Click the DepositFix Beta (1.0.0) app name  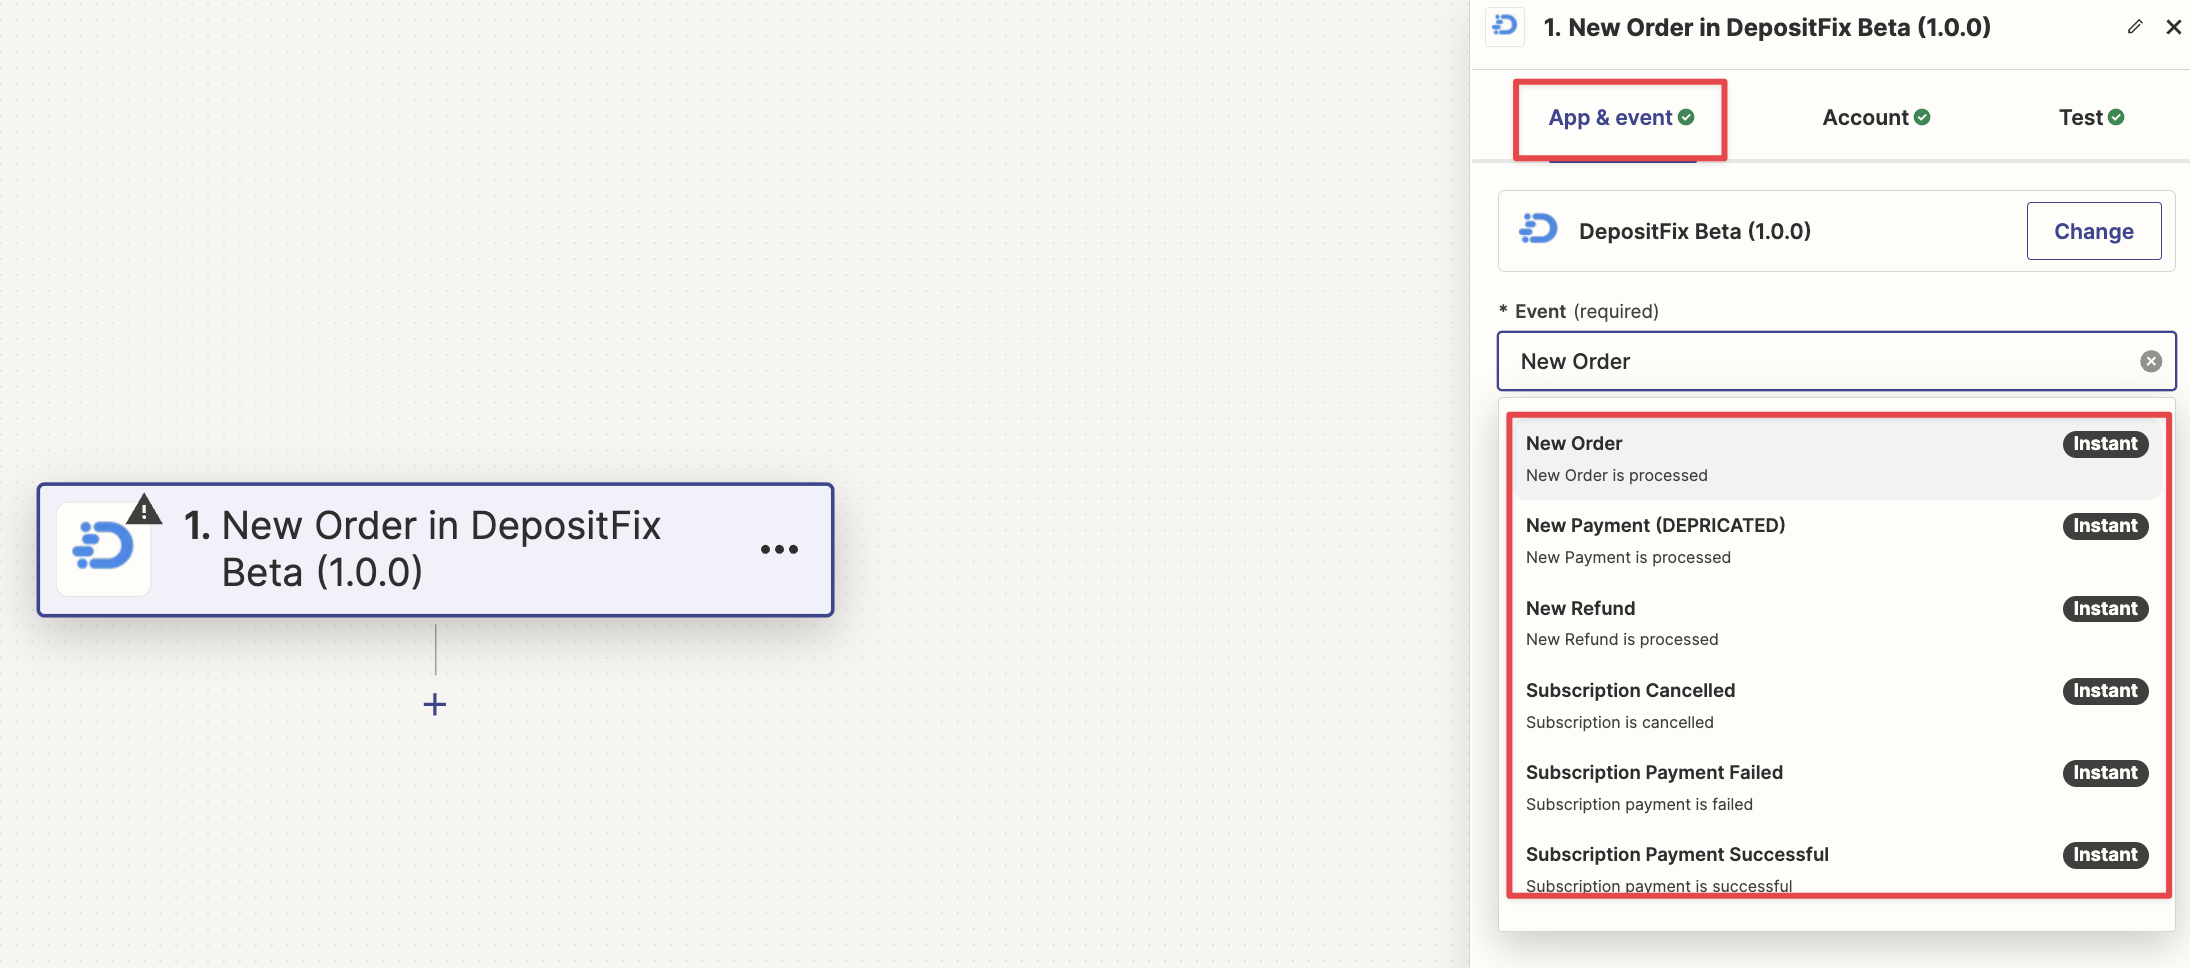click(x=1695, y=231)
